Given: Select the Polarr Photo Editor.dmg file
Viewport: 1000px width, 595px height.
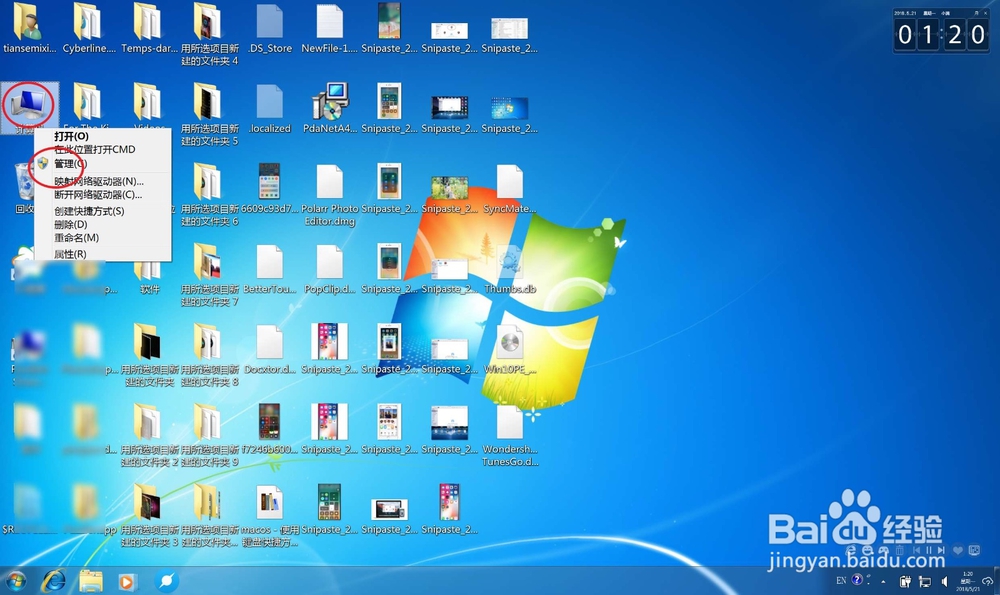Looking at the screenshot, I should 330,195.
